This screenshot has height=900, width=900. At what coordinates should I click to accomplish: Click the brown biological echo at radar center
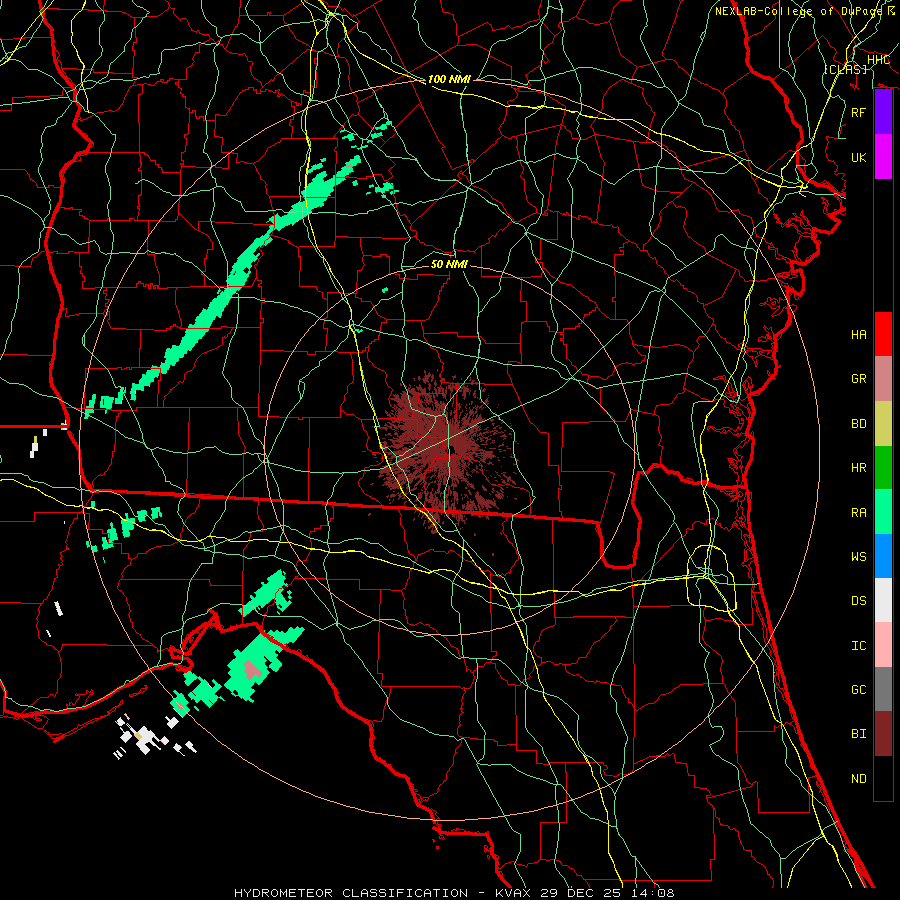[448, 451]
